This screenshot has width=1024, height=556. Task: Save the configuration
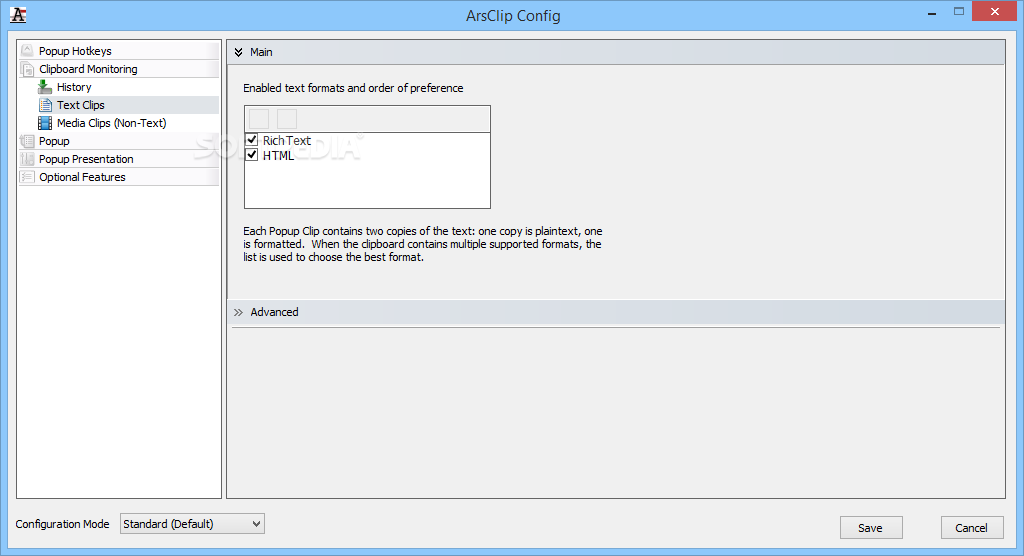pyautogui.click(x=871, y=528)
